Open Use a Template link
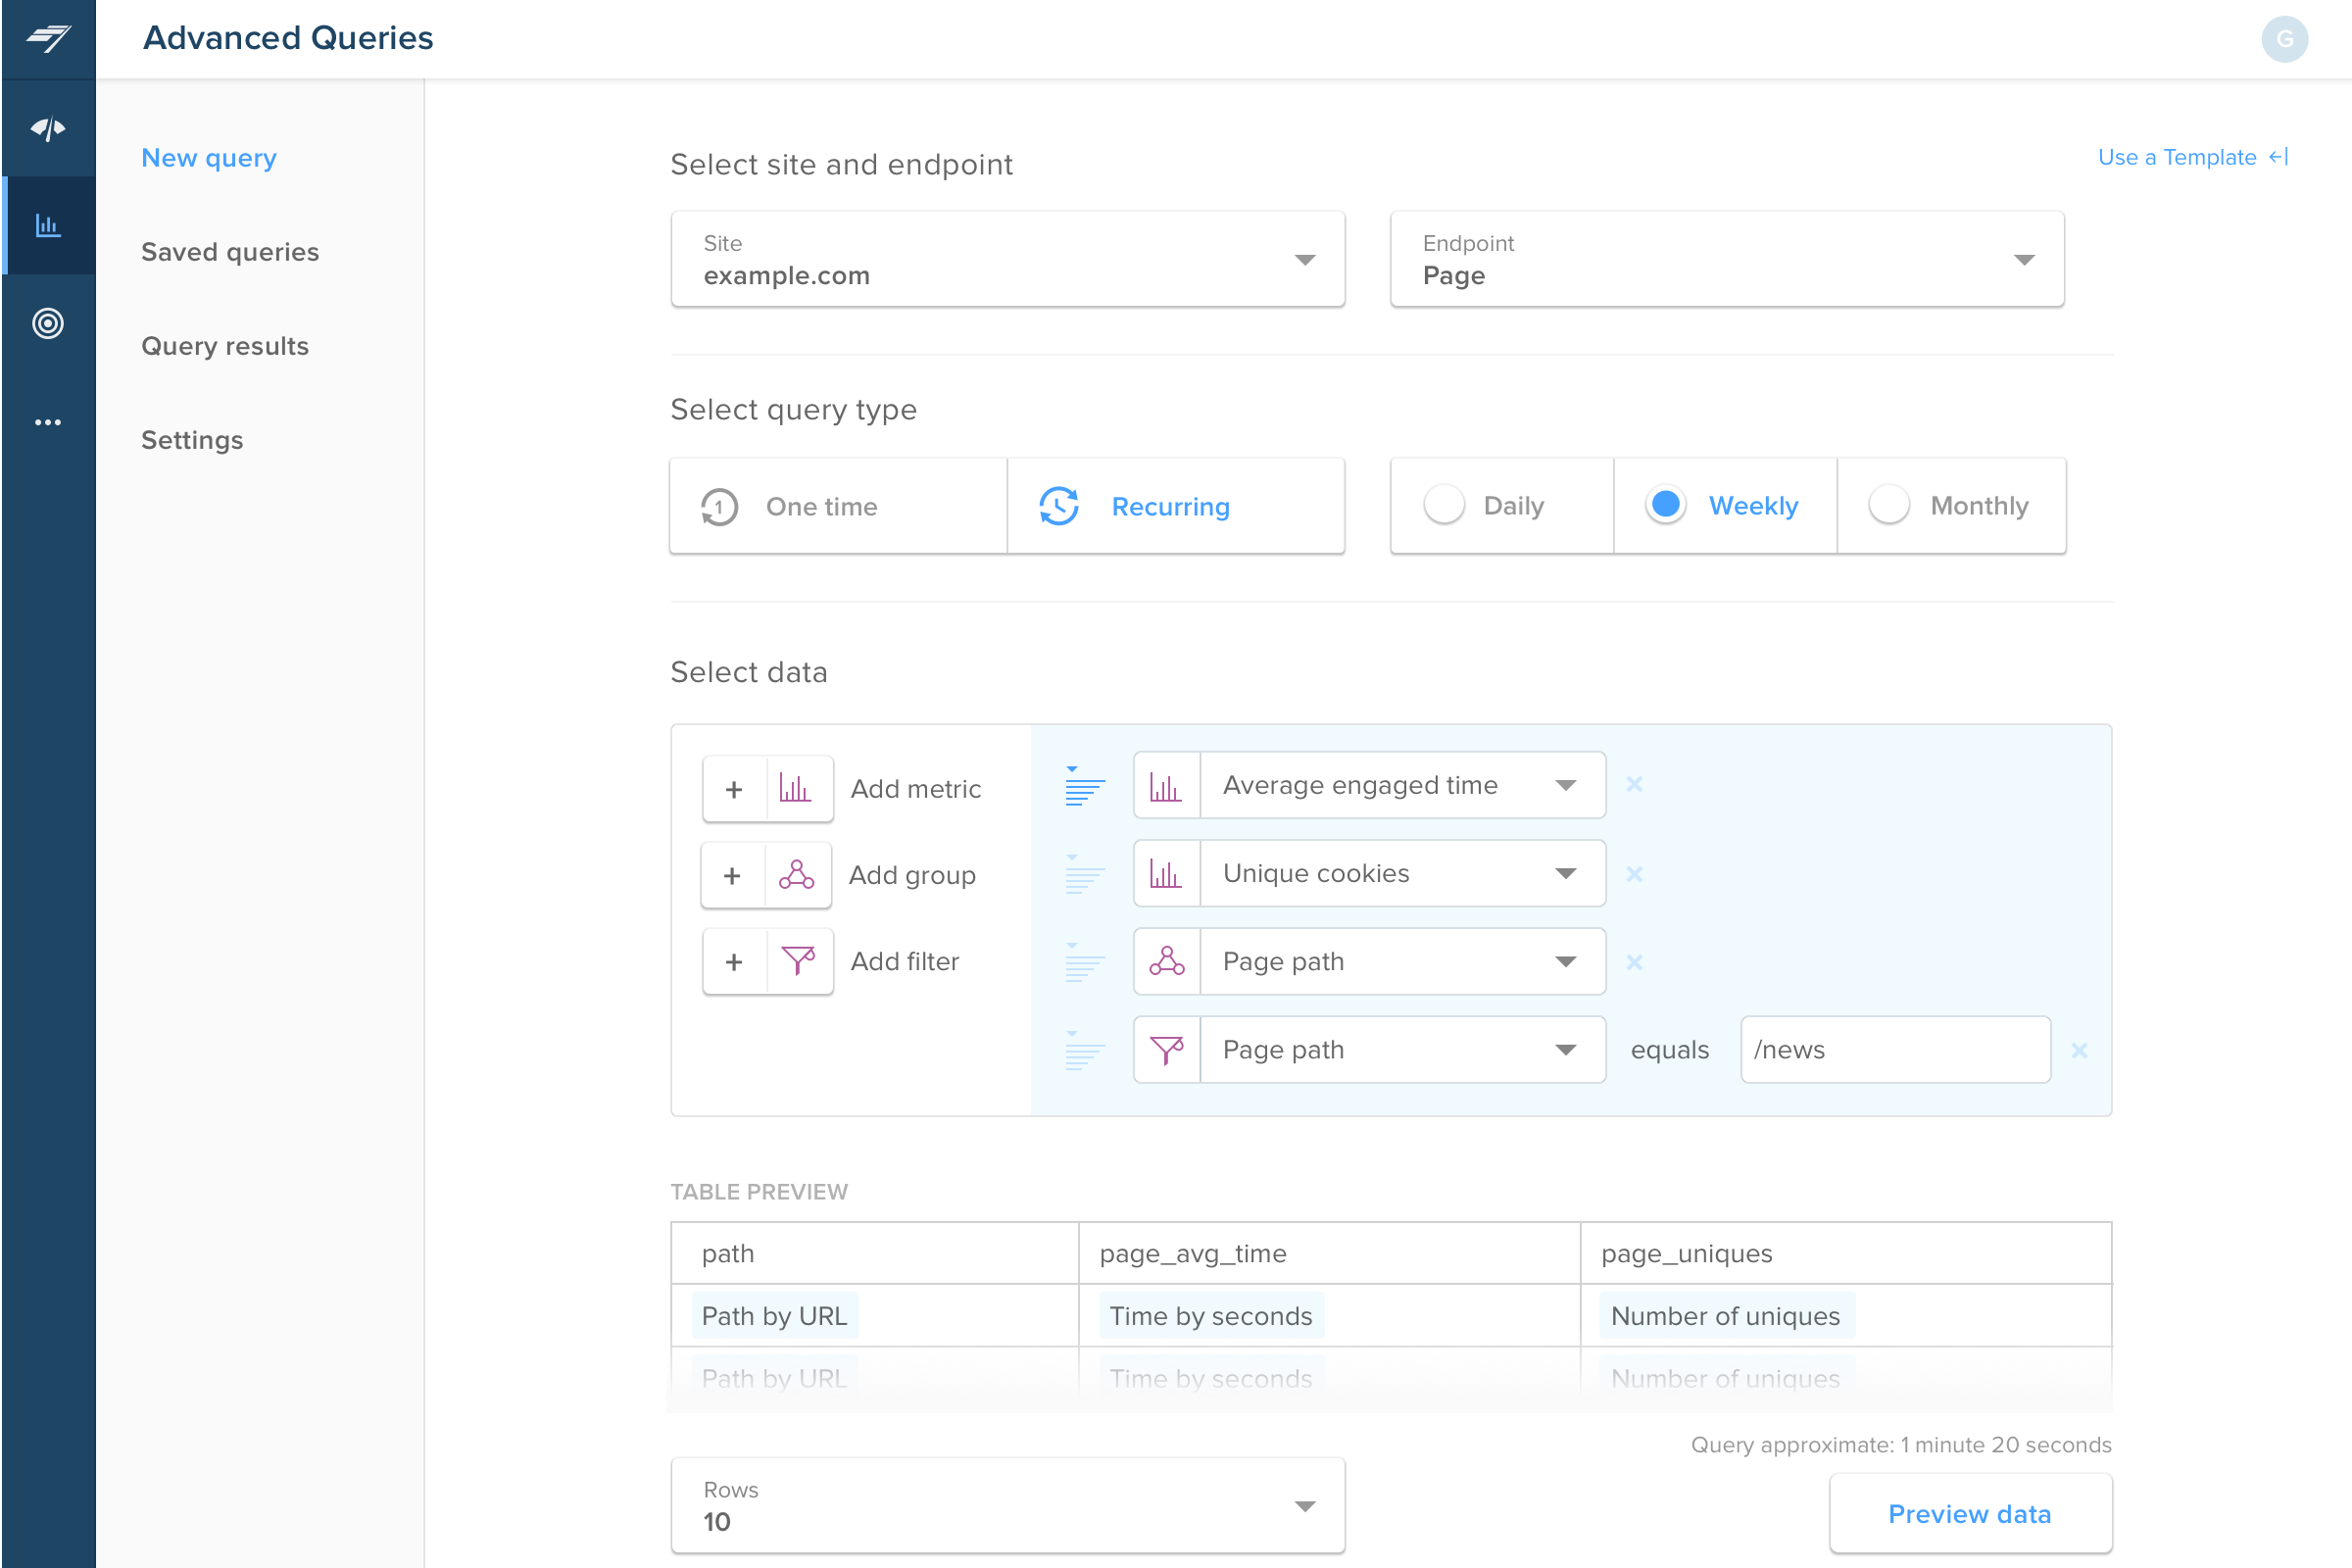Image resolution: width=2352 pixels, height=1568 pixels. (x=2177, y=157)
